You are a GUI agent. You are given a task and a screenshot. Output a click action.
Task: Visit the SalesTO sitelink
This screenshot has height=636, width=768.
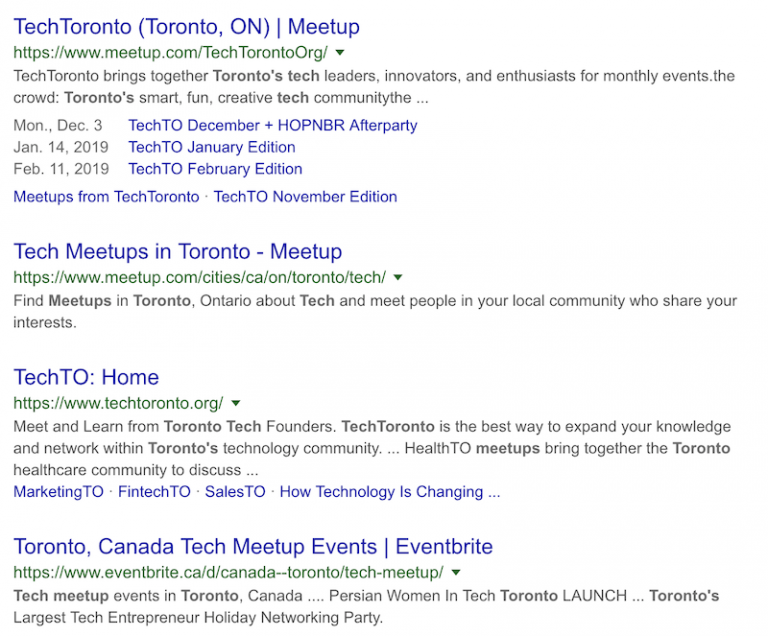(x=235, y=492)
